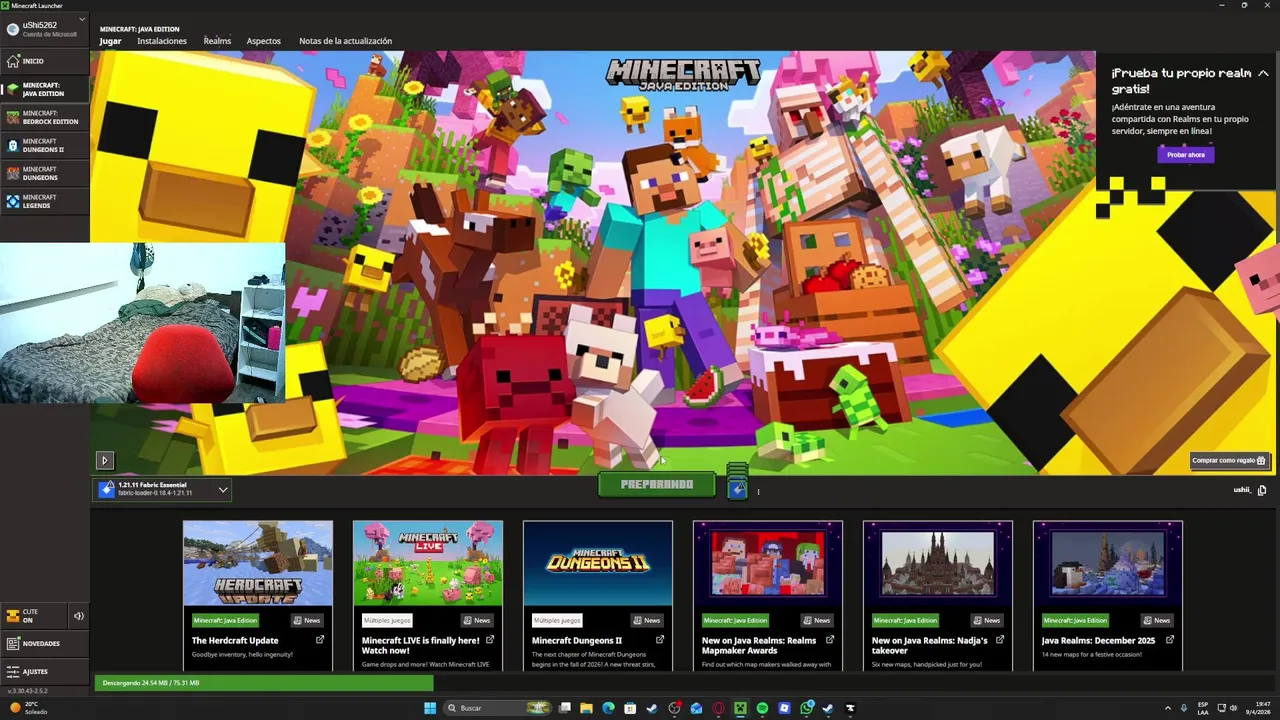Select Minecraft: Java Edition in sidebar
This screenshot has width=1280, height=720.
pos(45,89)
